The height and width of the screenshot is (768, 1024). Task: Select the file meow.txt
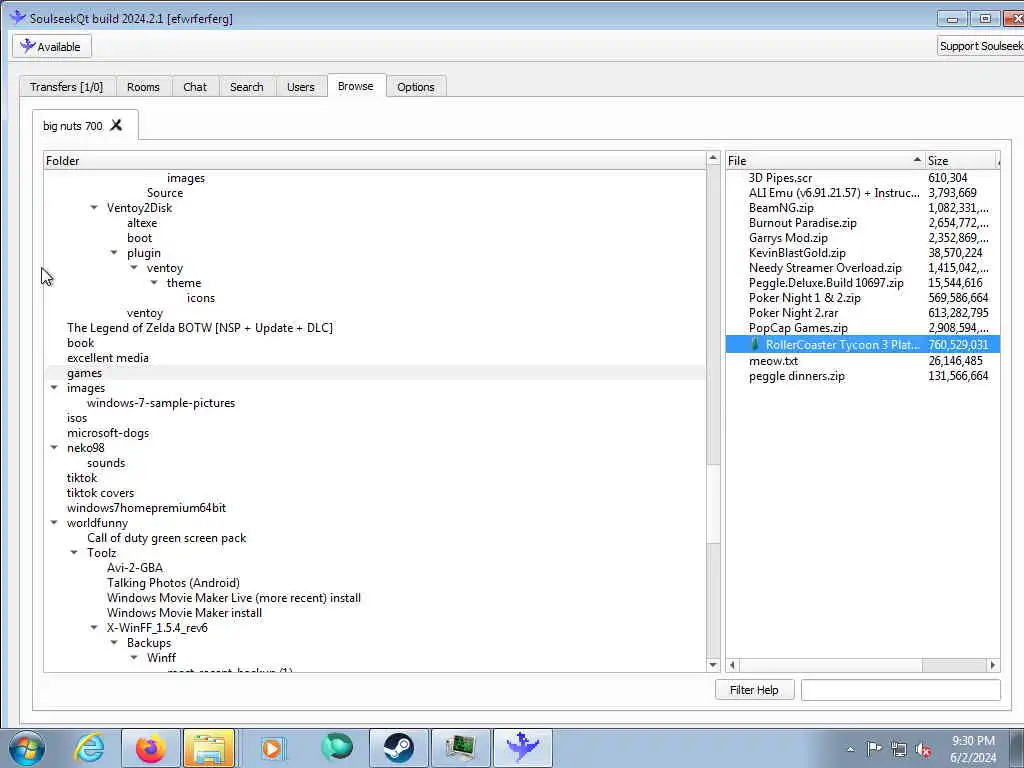(773, 360)
